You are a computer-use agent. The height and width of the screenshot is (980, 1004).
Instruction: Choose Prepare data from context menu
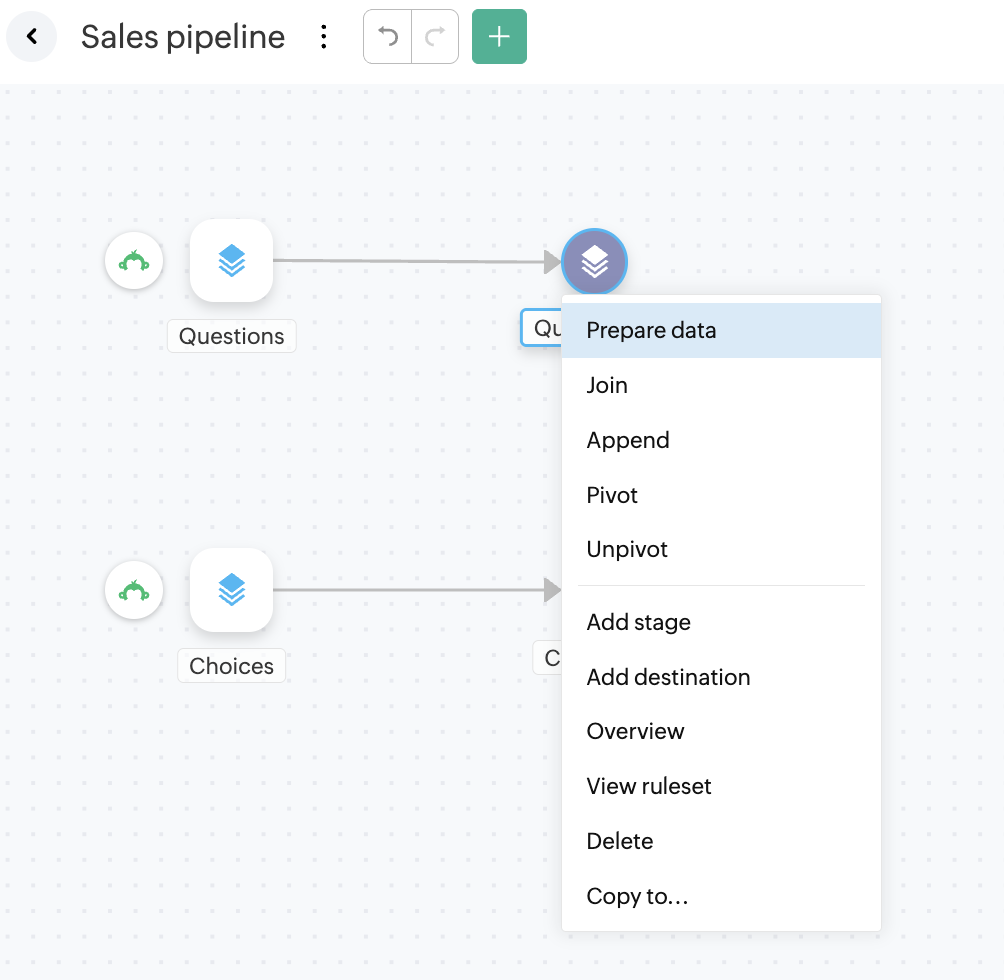[651, 331]
